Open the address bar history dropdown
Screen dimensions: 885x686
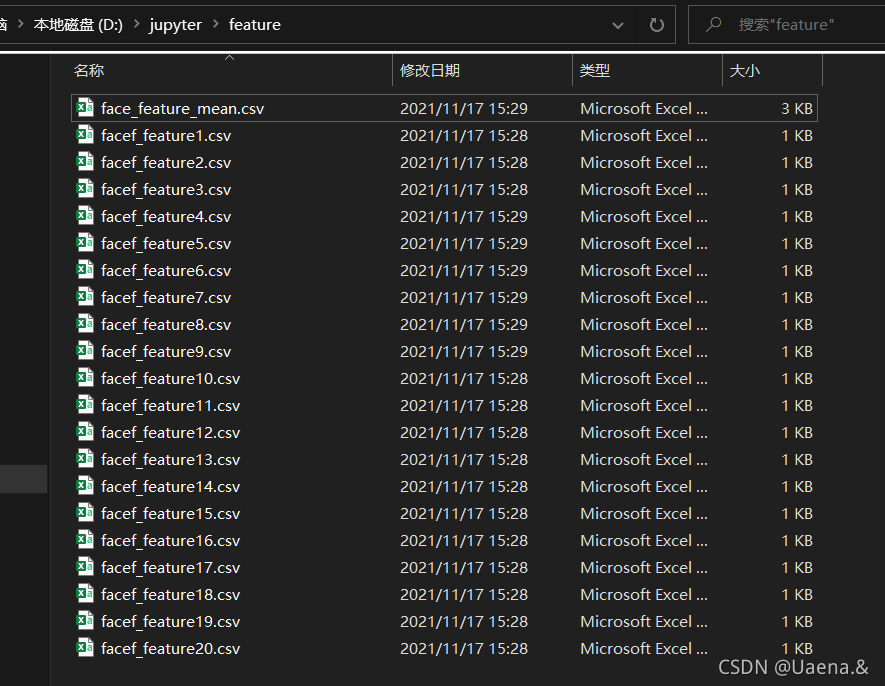618,25
